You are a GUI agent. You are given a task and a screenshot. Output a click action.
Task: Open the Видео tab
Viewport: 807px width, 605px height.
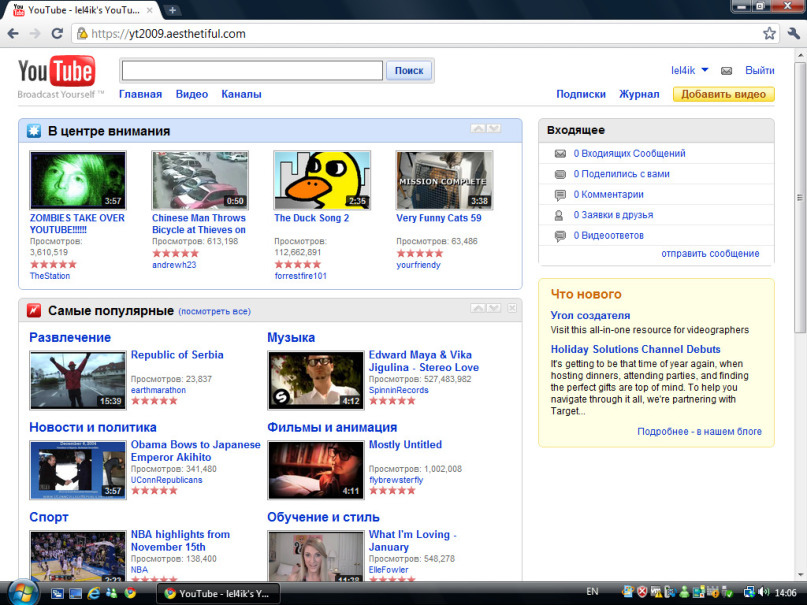[192, 94]
